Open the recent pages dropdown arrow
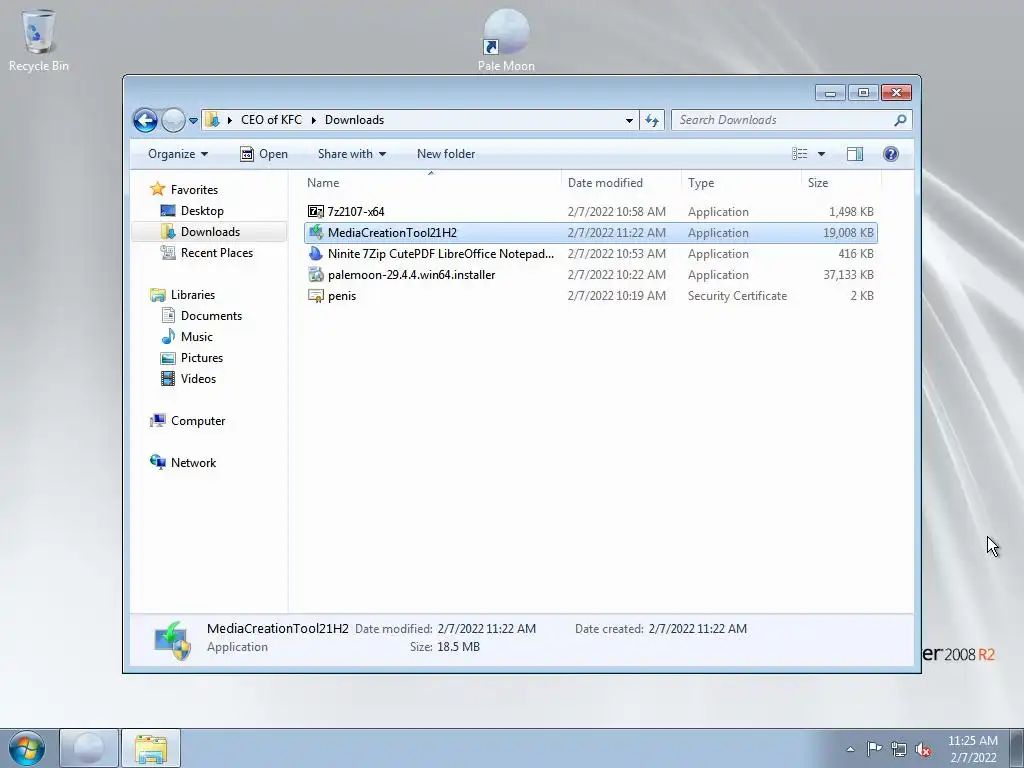 coord(193,121)
